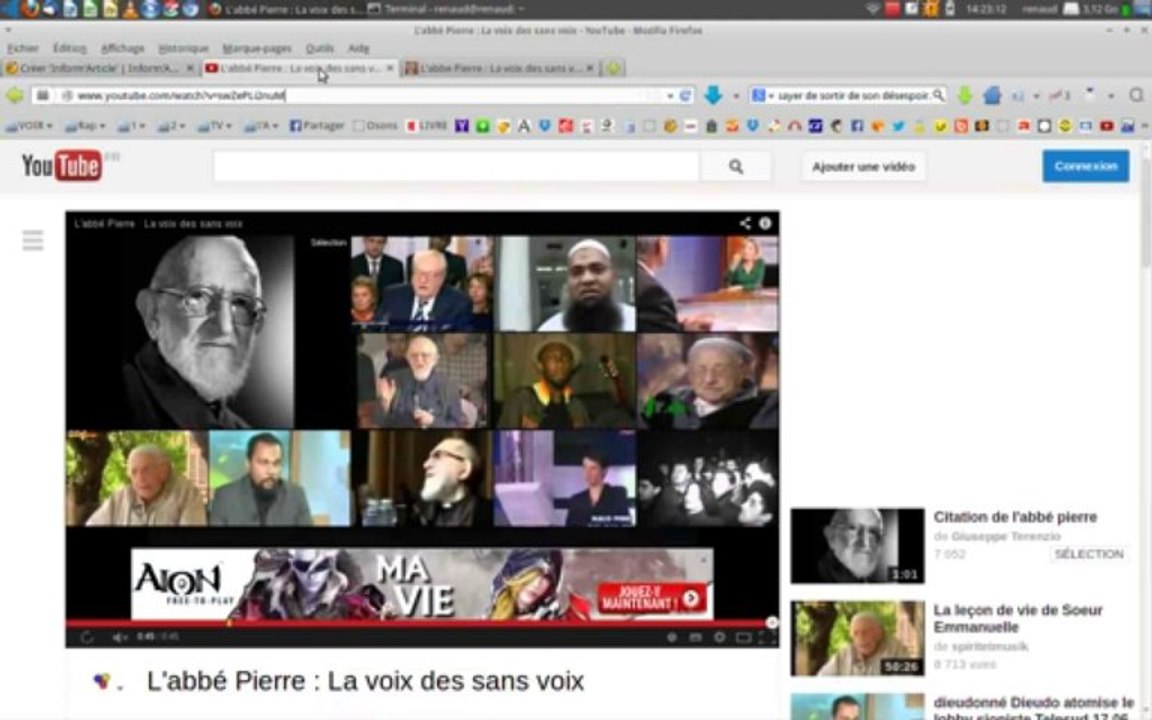The image size is (1152, 720).
Task: Open La leçon de vie de Soeur Emmanuelle
Action: (1018, 618)
